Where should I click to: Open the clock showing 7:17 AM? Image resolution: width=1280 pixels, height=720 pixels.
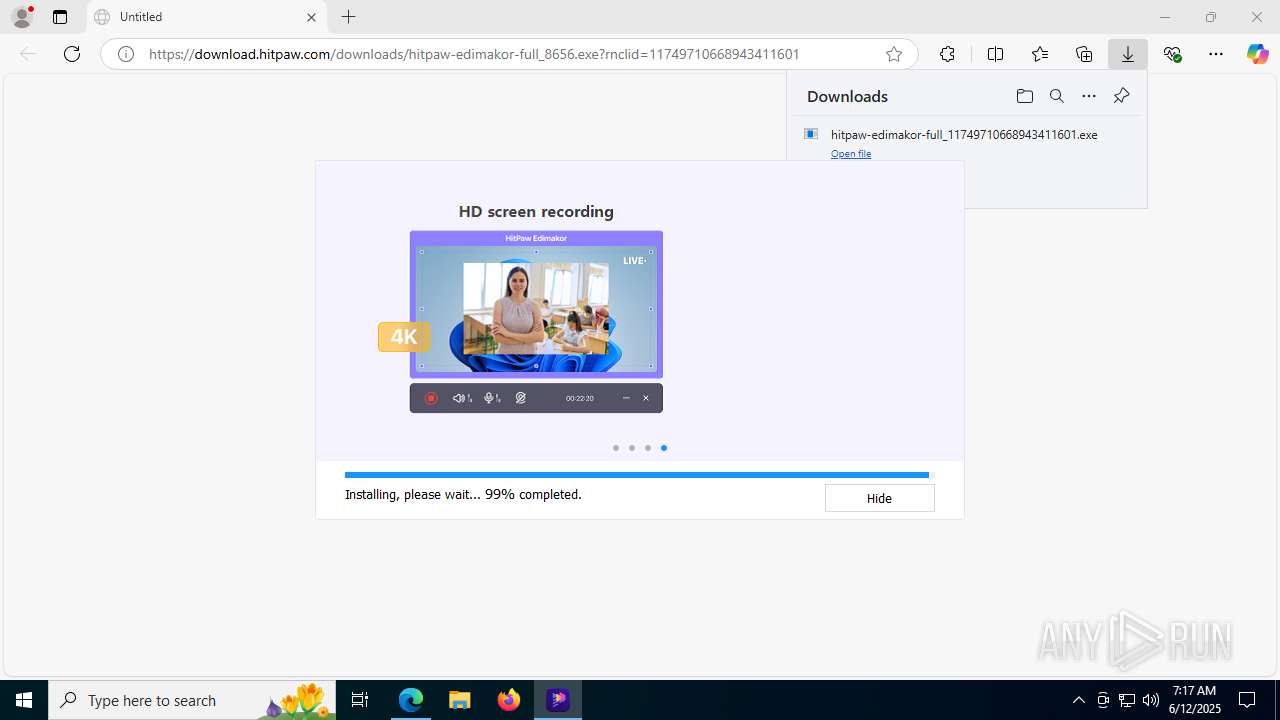point(1194,699)
